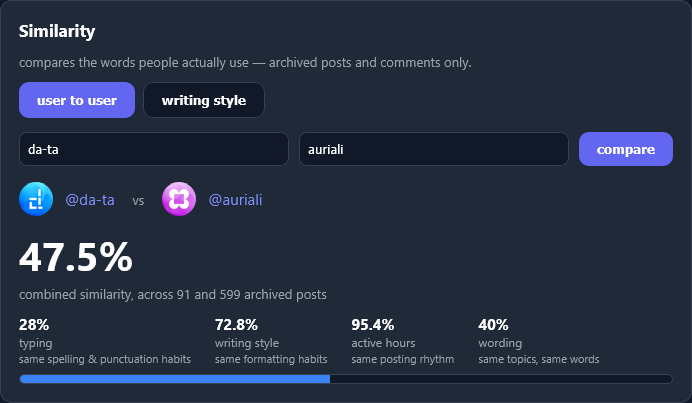
Task: Click the Similarity heading
Action: click(x=57, y=31)
